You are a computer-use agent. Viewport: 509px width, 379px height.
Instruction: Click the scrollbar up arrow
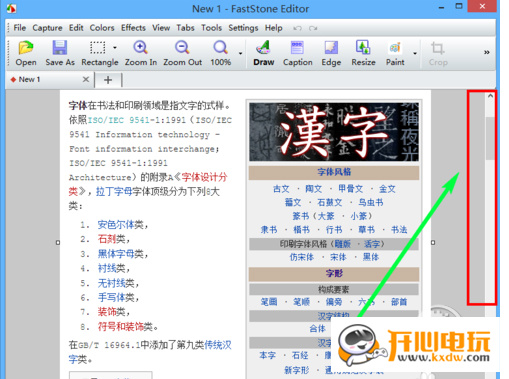490,96
